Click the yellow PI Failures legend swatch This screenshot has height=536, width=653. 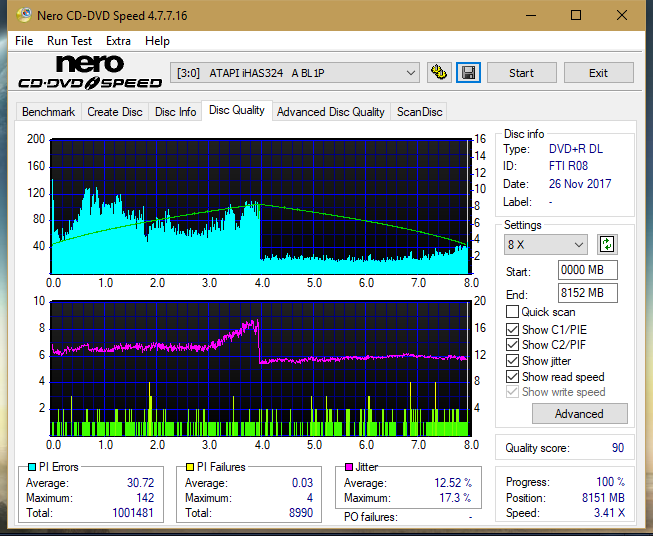(x=190, y=467)
